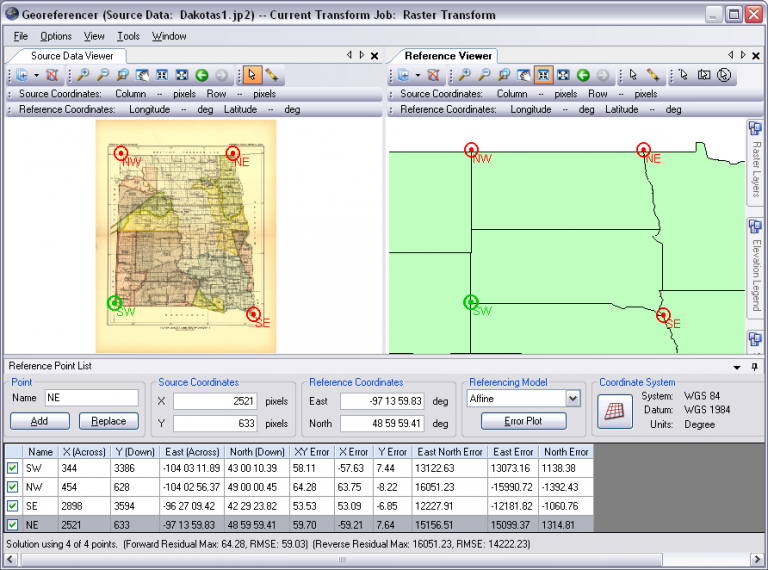Click zoom in icon in Source Data Viewer toolbar

pos(83,75)
